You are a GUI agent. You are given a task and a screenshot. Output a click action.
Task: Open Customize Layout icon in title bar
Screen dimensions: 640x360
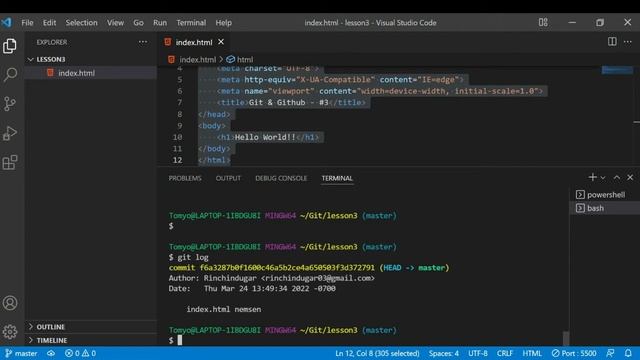pos(543,22)
